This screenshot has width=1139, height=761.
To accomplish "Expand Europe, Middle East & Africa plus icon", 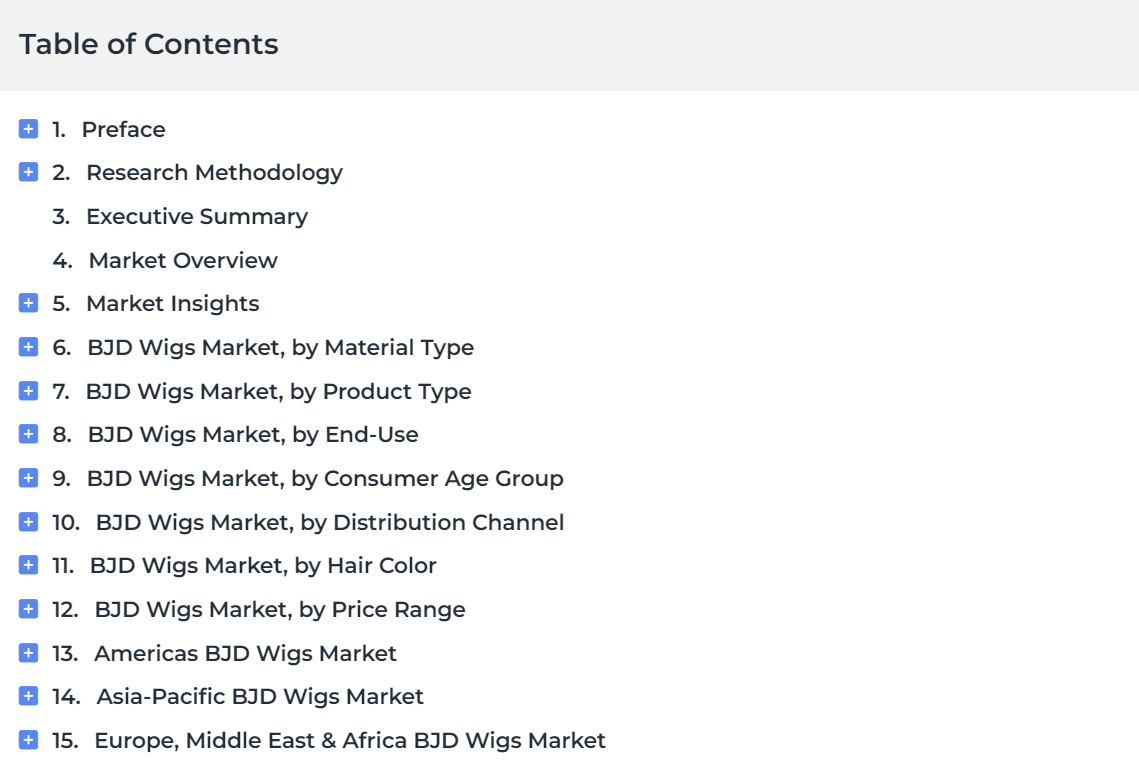I will (x=28, y=740).
